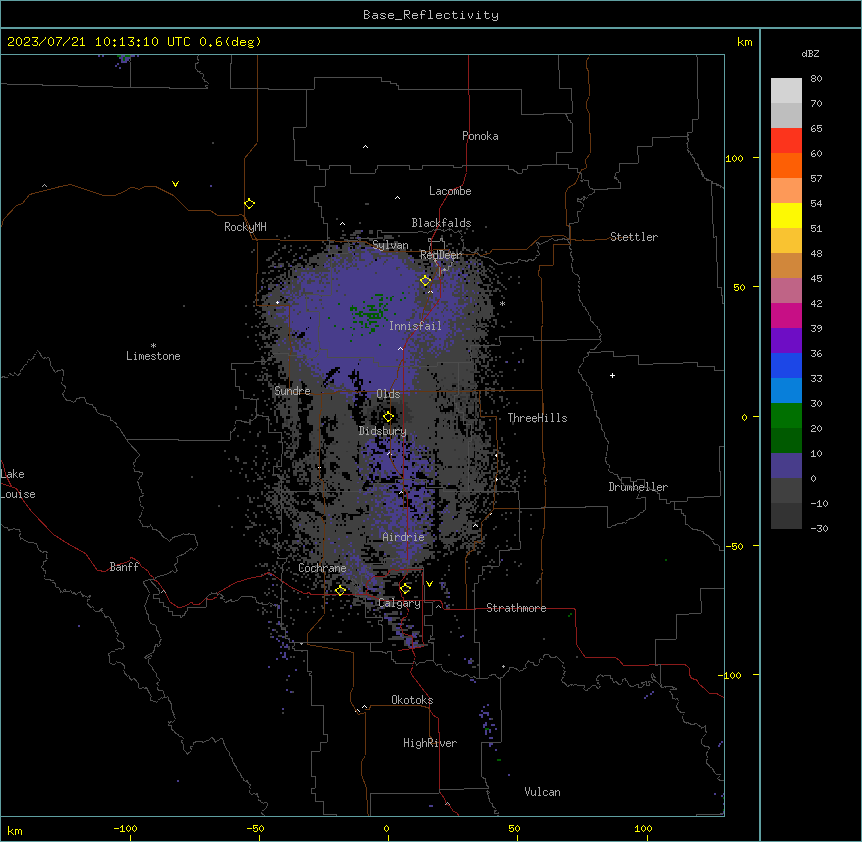Click the Drumheller city label
This screenshot has width=862, height=842.
638,487
